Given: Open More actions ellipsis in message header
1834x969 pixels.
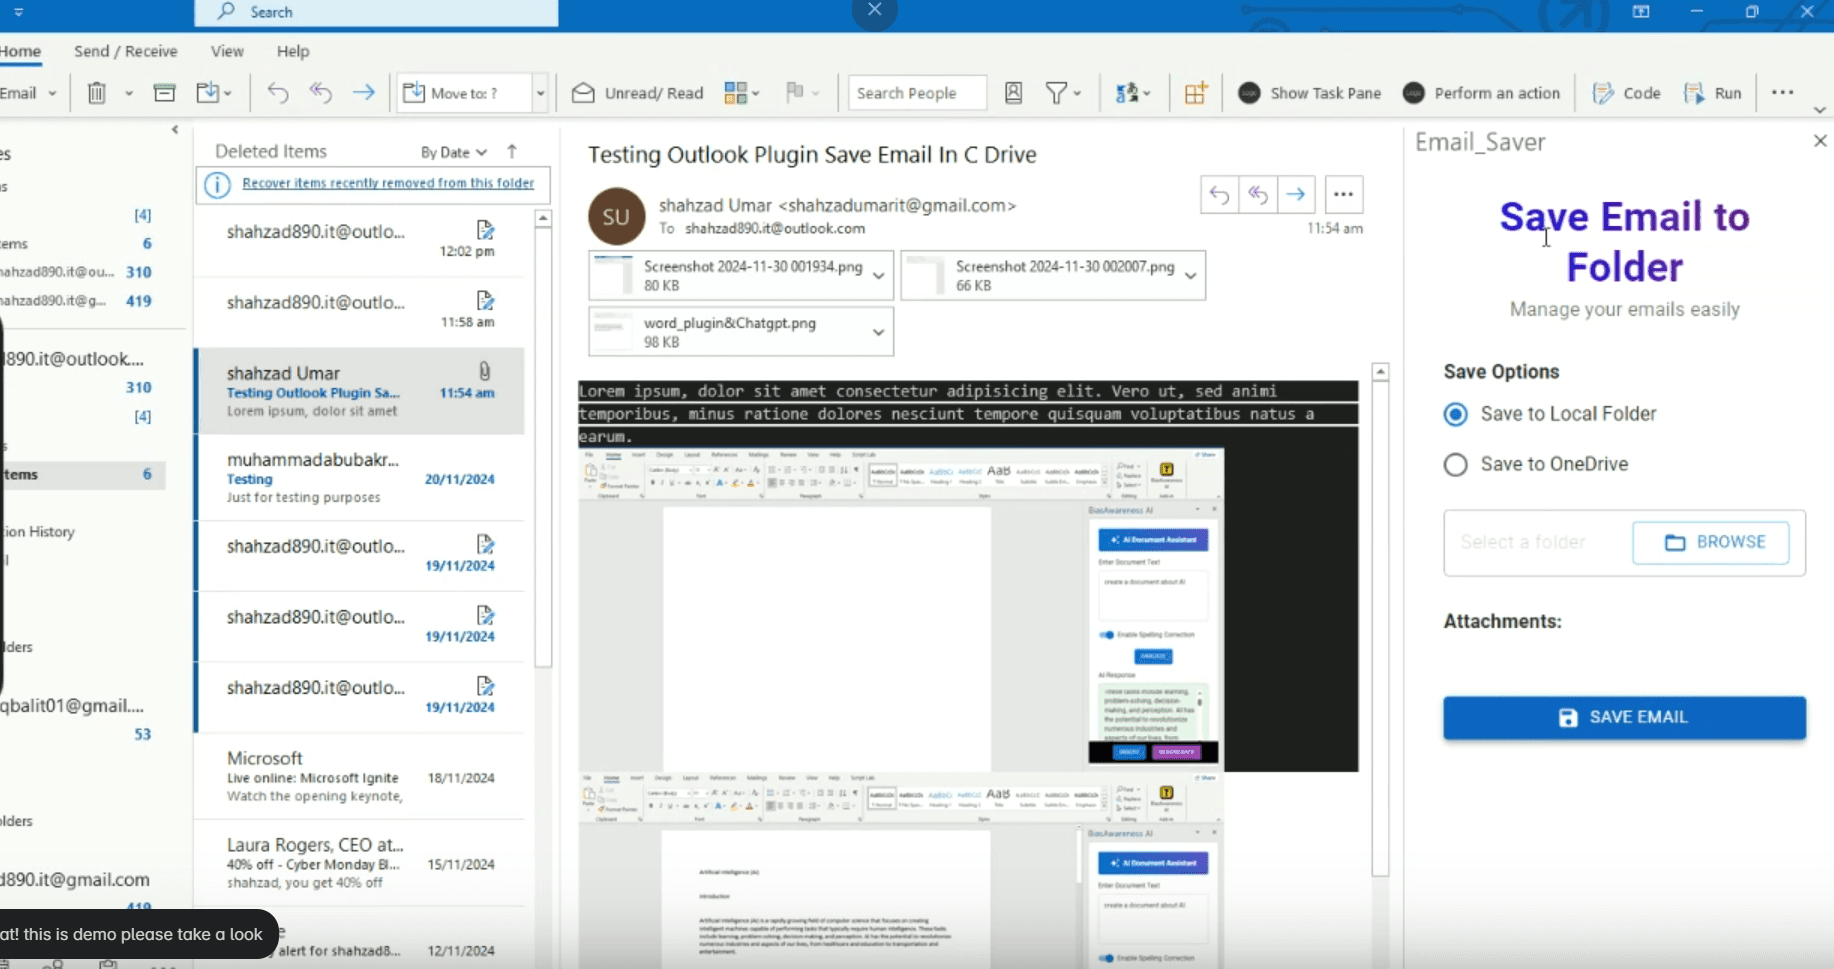Looking at the screenshot, I should point(1343,194).
